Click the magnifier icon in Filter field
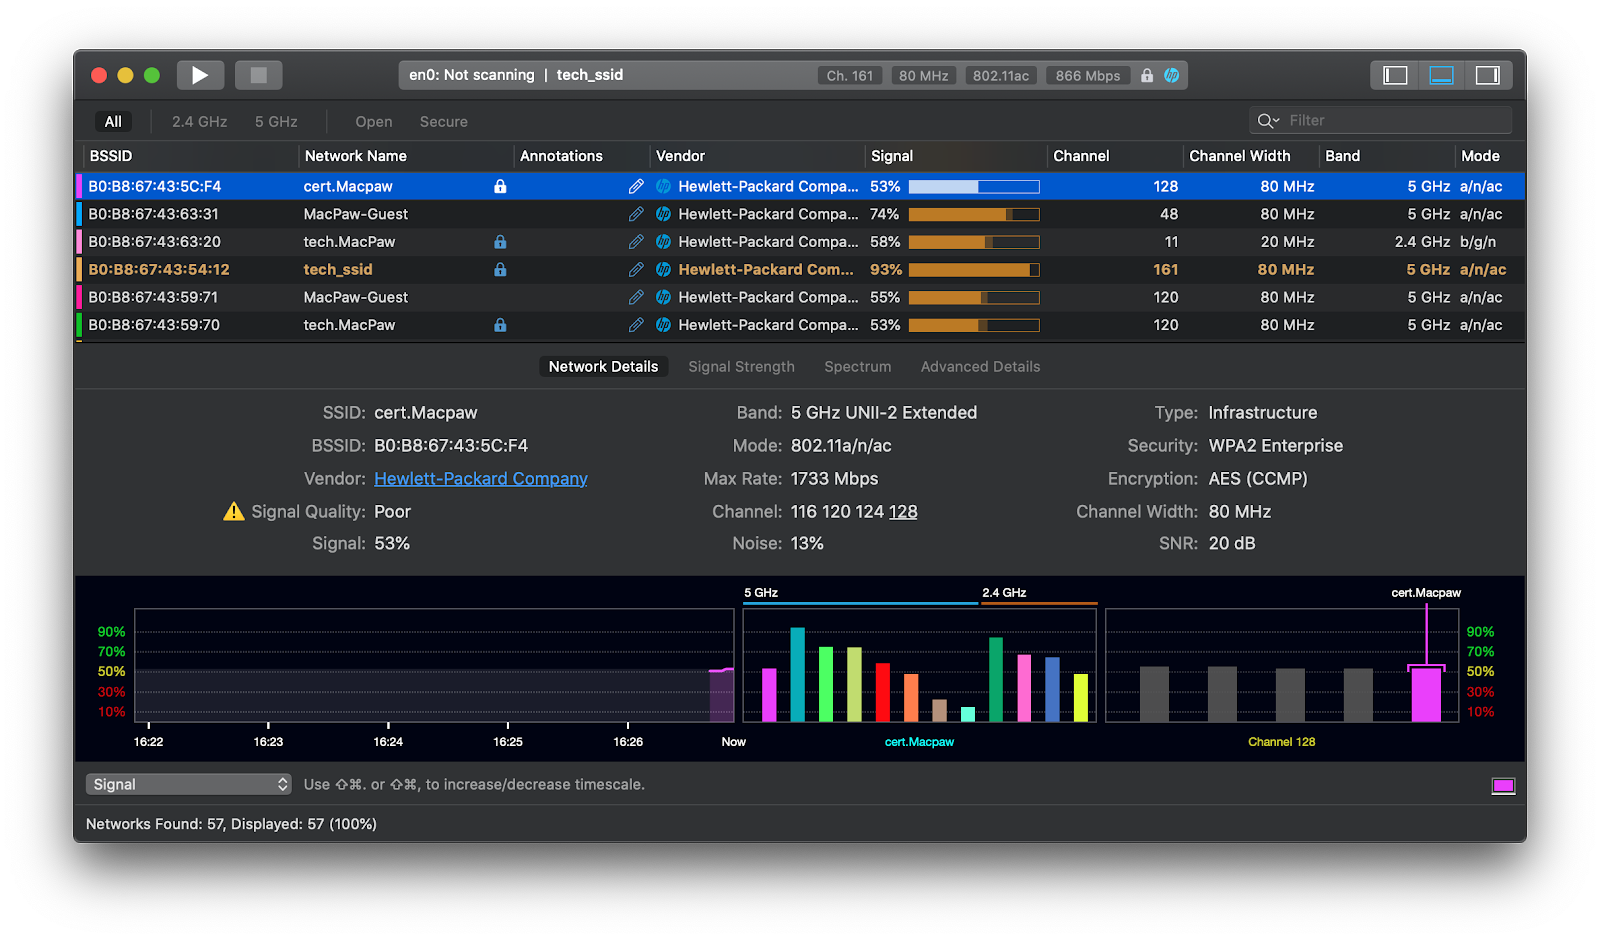This screenshot has height=940, width=1600. pyautogui.click(x=1268, y=121)
